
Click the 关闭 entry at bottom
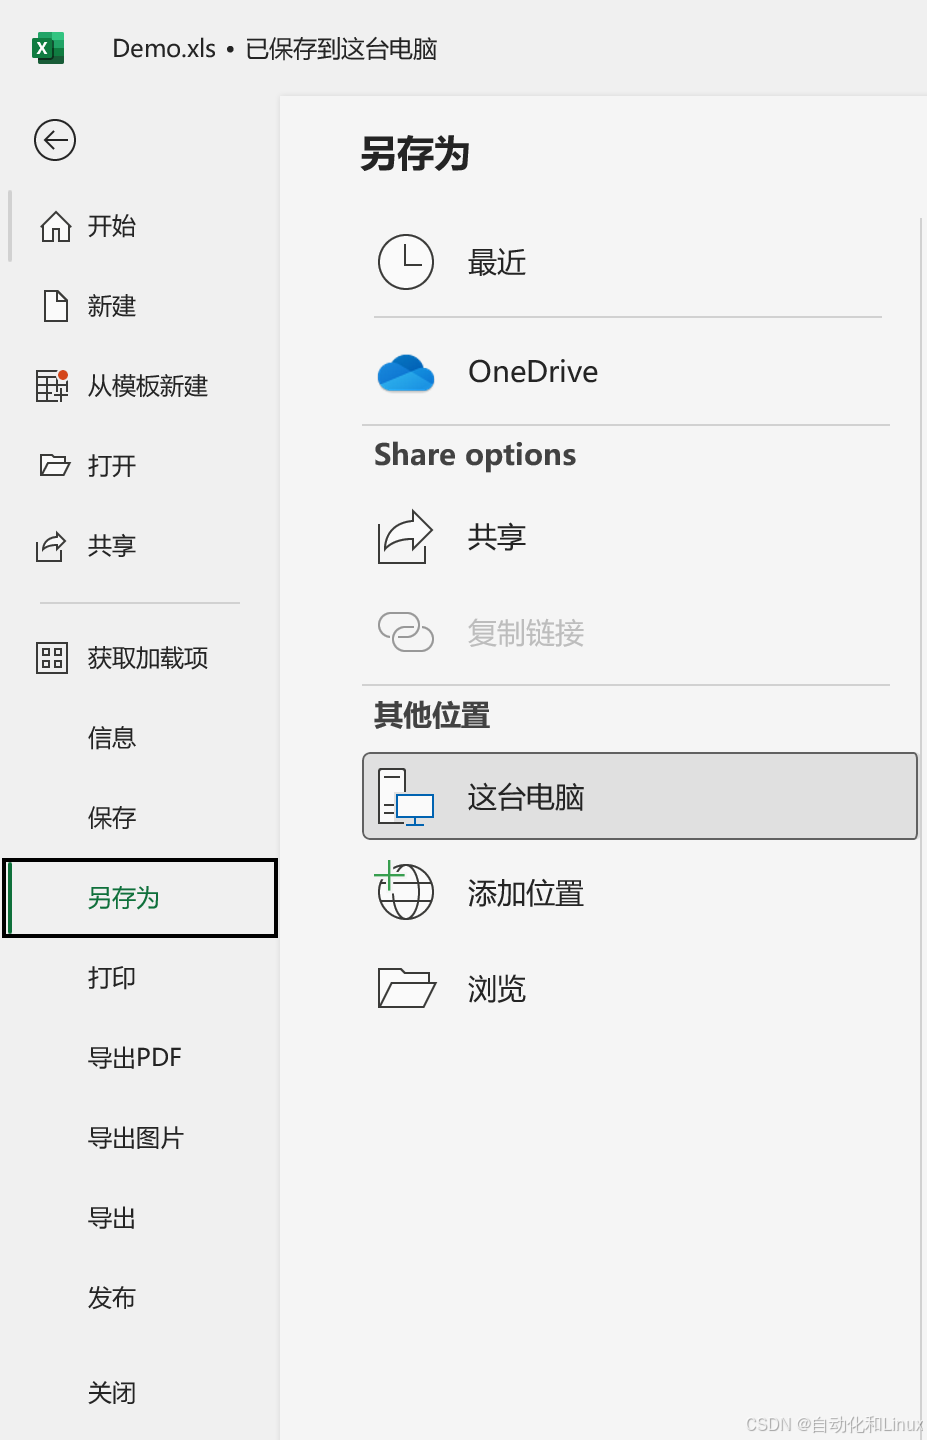111,1392
